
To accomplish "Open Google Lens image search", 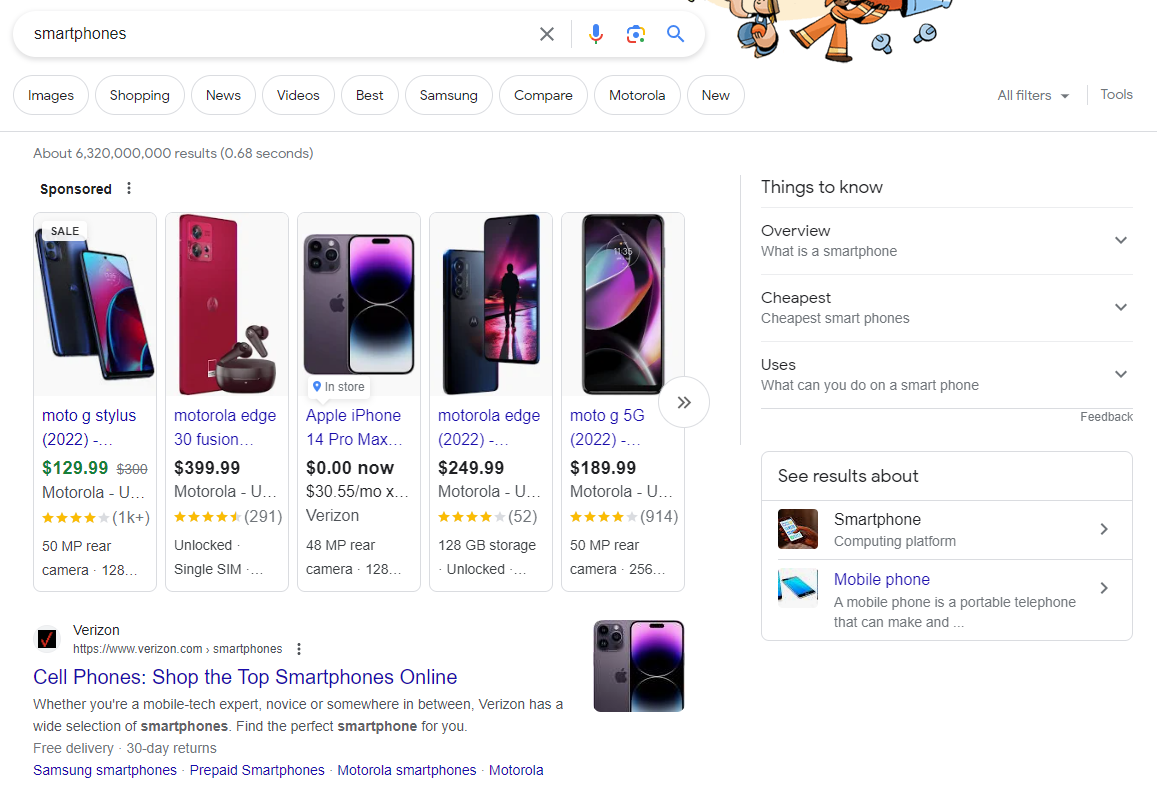I will (636, 33).
